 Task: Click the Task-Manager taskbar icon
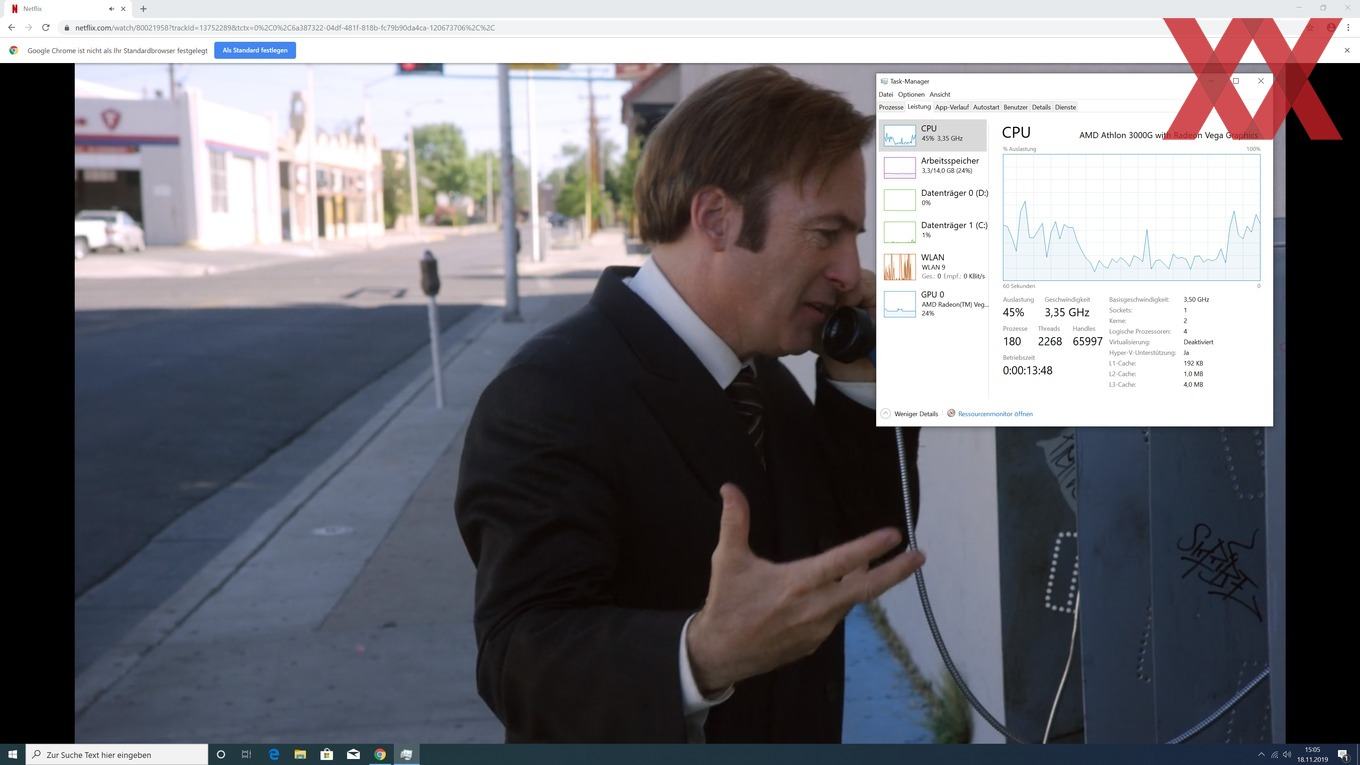tap(406, 754)
